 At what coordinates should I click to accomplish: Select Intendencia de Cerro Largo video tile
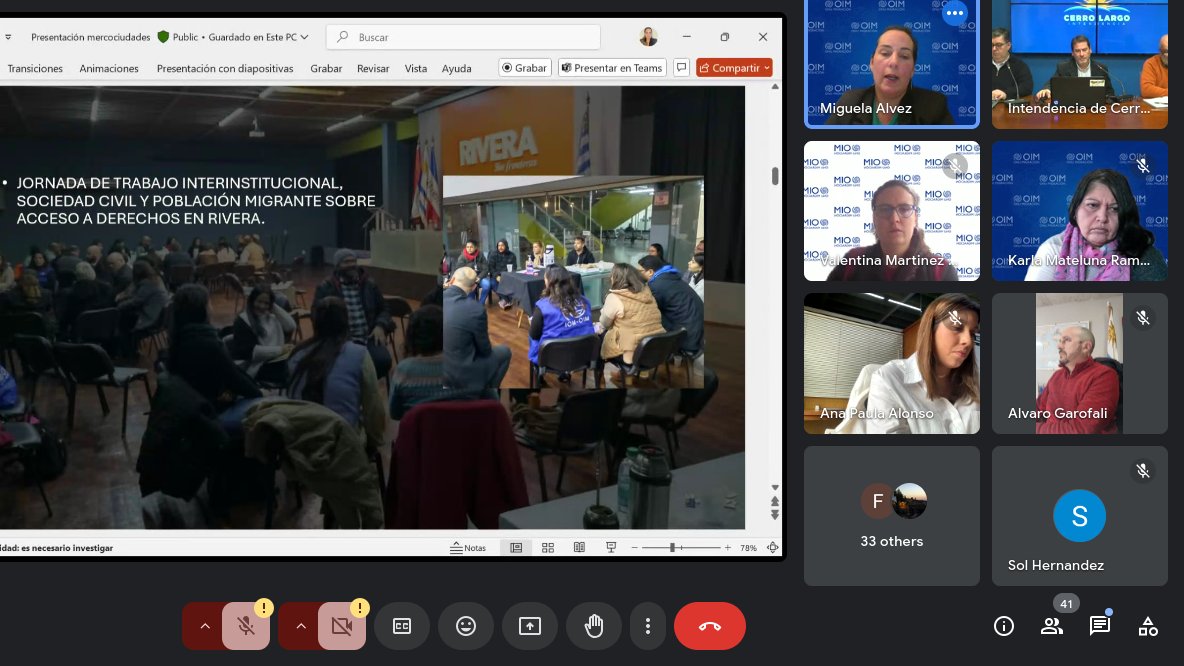[1080, 63]
